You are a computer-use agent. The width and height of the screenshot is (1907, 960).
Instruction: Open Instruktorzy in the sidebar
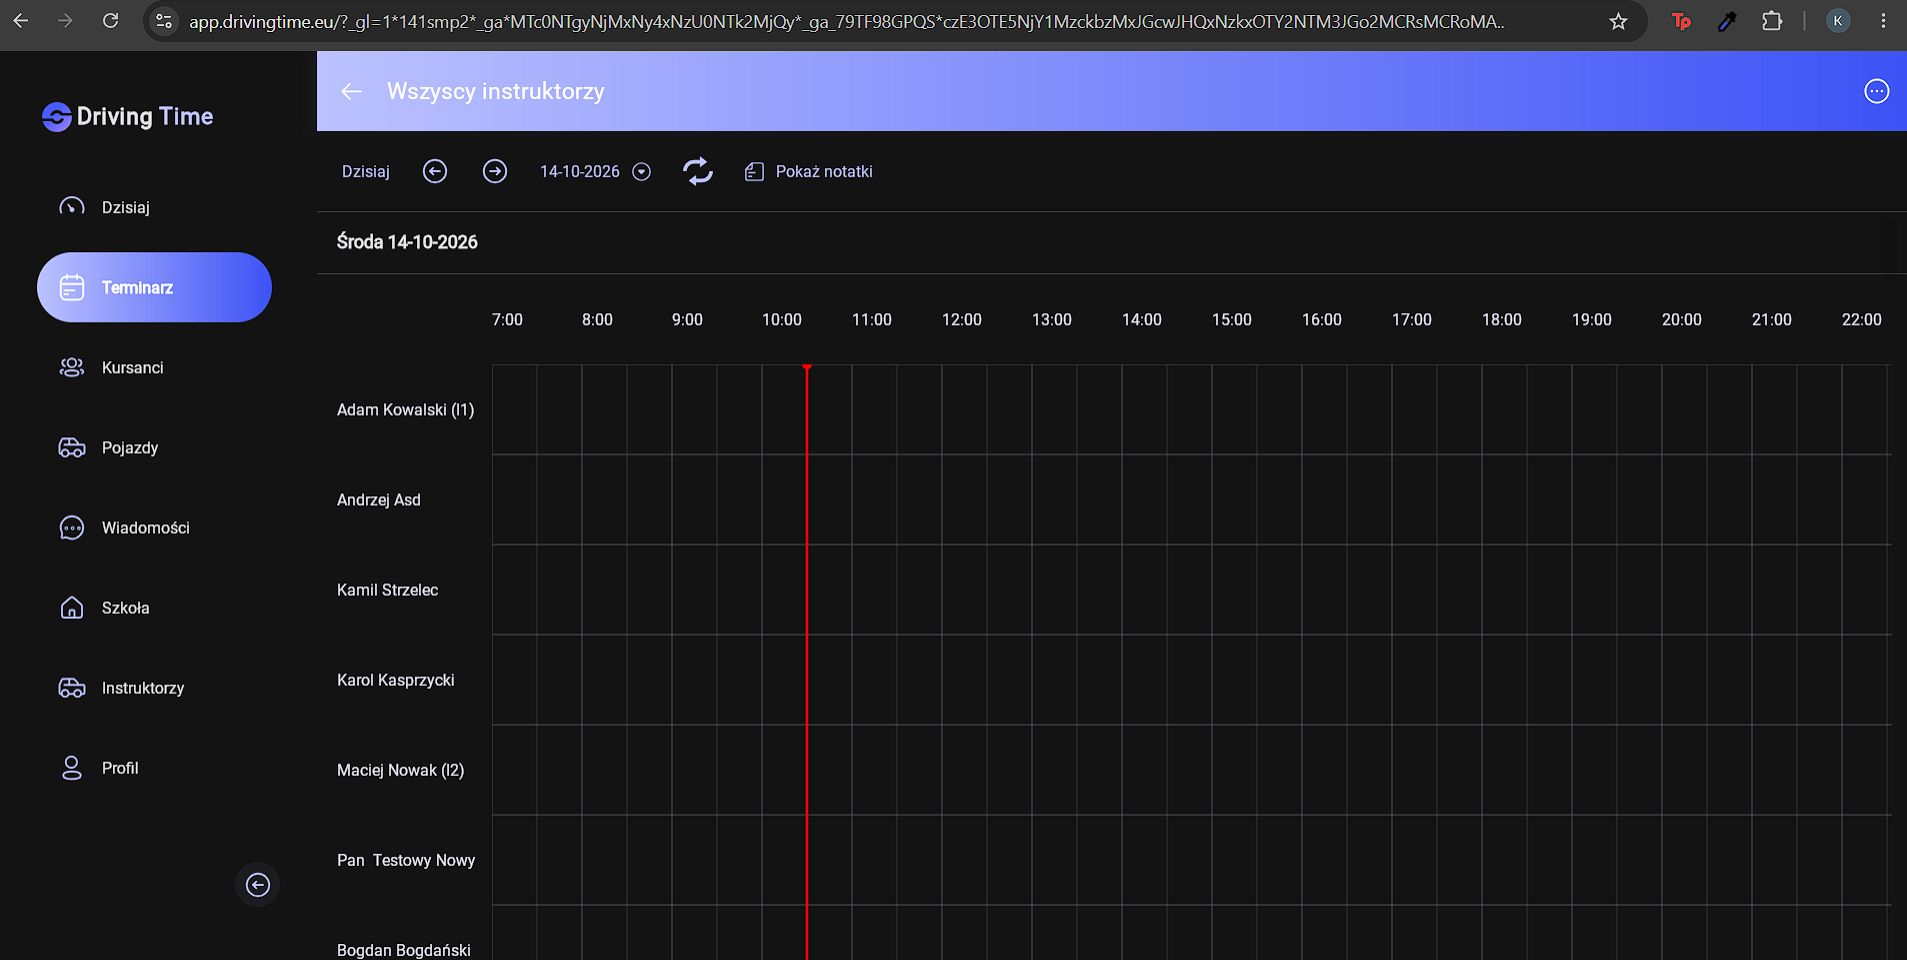154,687
